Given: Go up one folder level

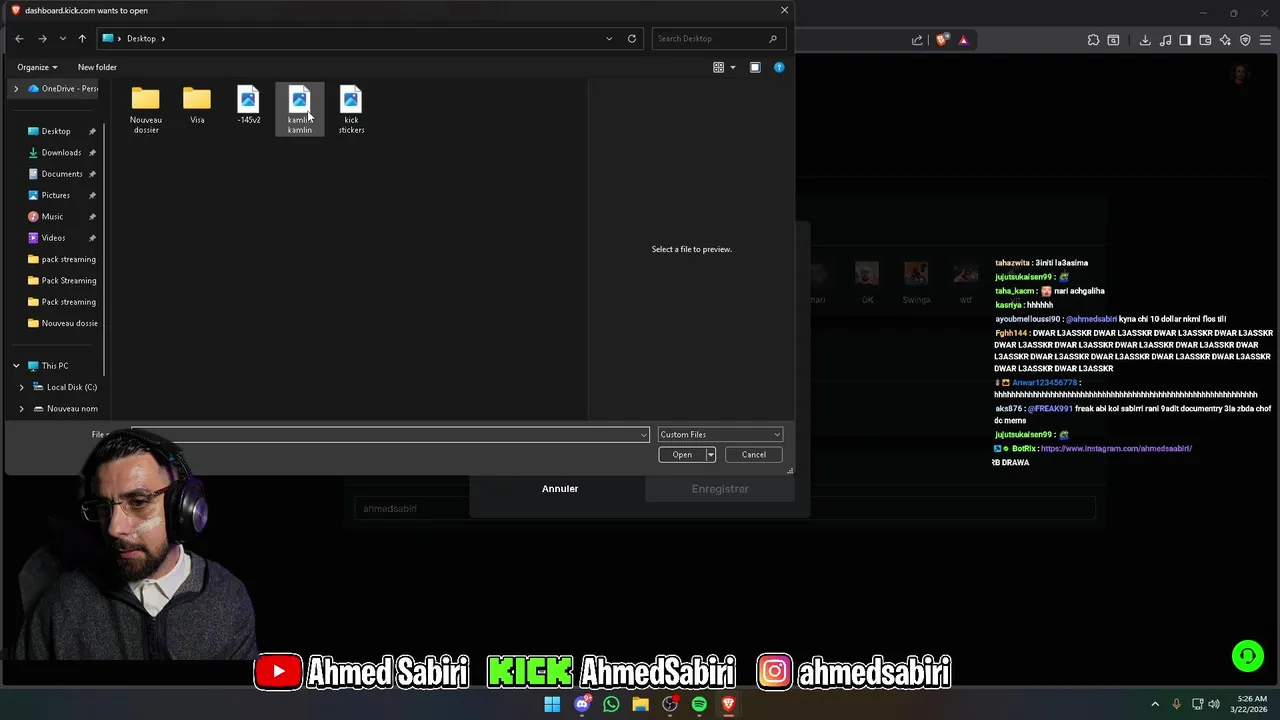Looking at the screenshot, I should coord(82,38).
